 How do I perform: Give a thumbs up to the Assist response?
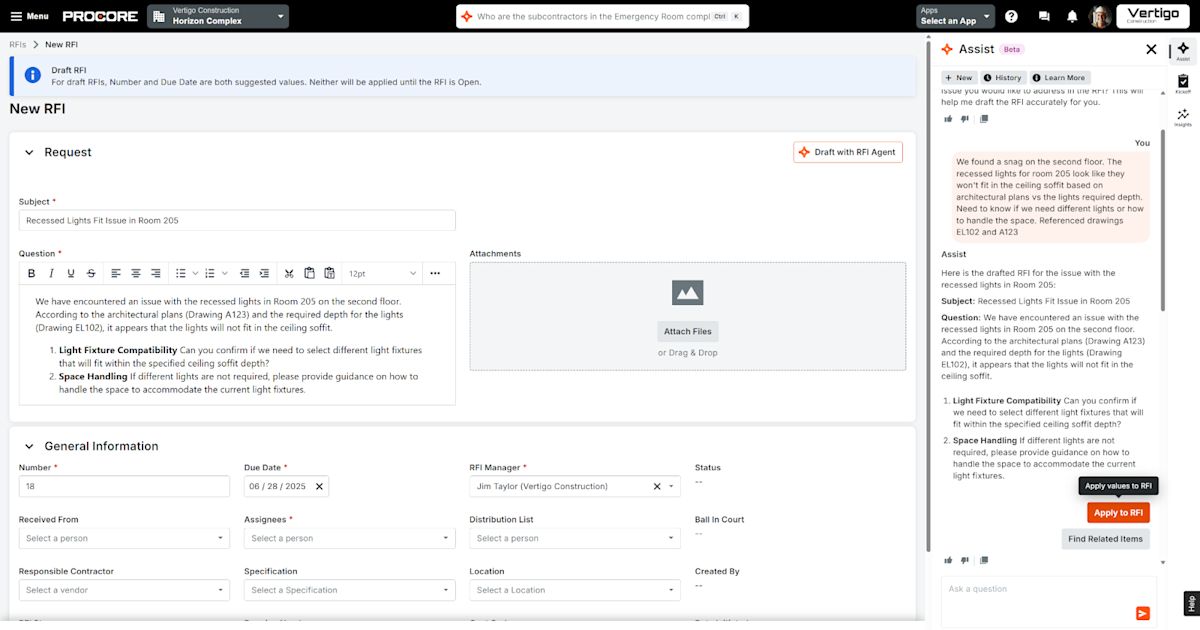click(949, 560)
